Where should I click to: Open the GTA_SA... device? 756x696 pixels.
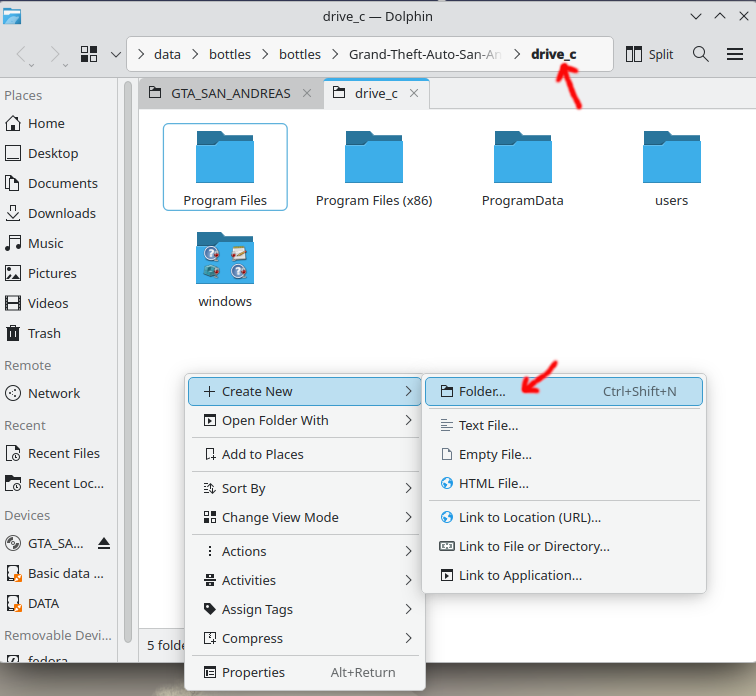coord(48,543)
